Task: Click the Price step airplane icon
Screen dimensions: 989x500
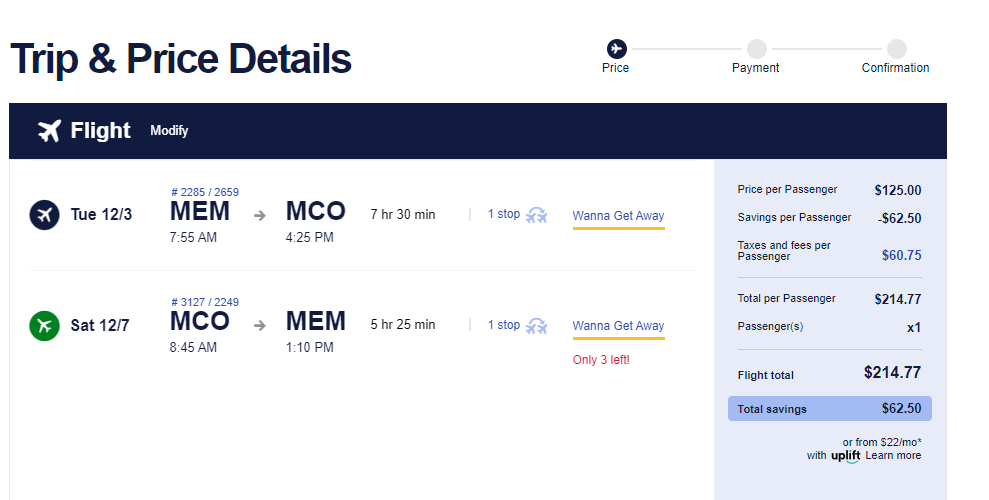Action: pyautogui.click(x=616, y=48)
